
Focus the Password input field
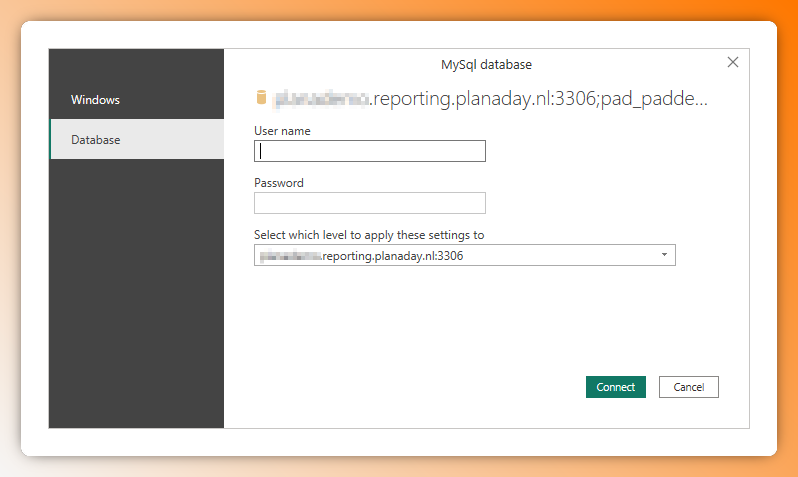[x=369, y=203]
